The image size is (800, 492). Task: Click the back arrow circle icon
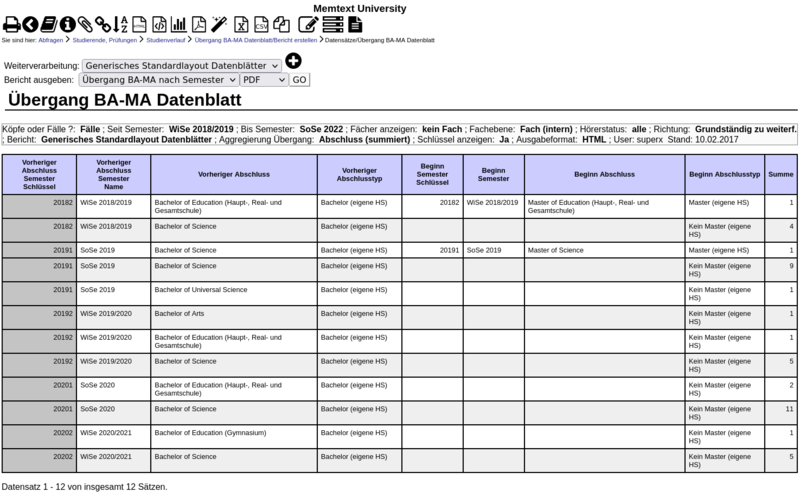point(30,24)
